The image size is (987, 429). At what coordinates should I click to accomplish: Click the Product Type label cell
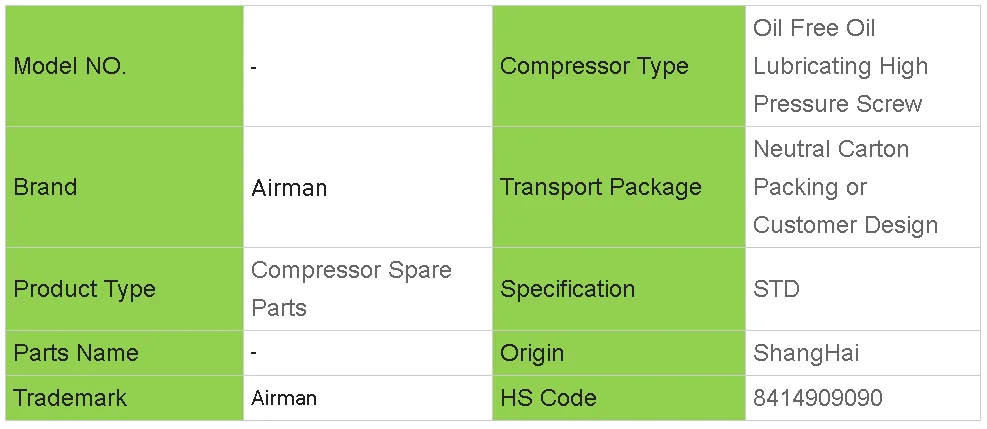click(x=84, y=289)
